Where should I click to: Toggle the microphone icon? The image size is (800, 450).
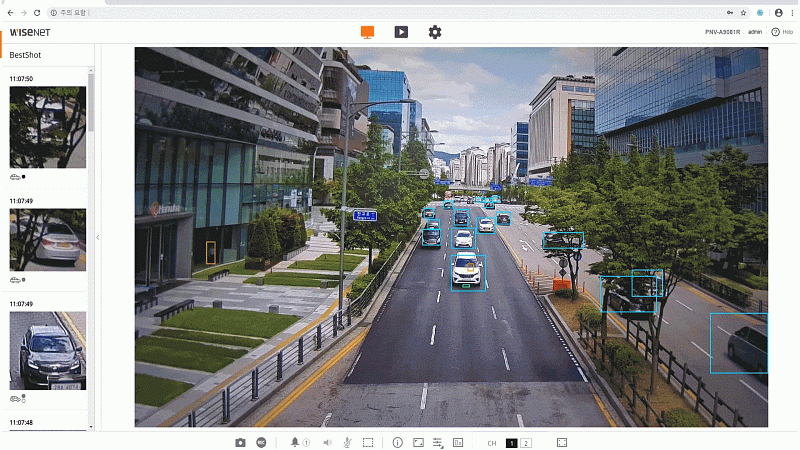(x=347, y=442)
